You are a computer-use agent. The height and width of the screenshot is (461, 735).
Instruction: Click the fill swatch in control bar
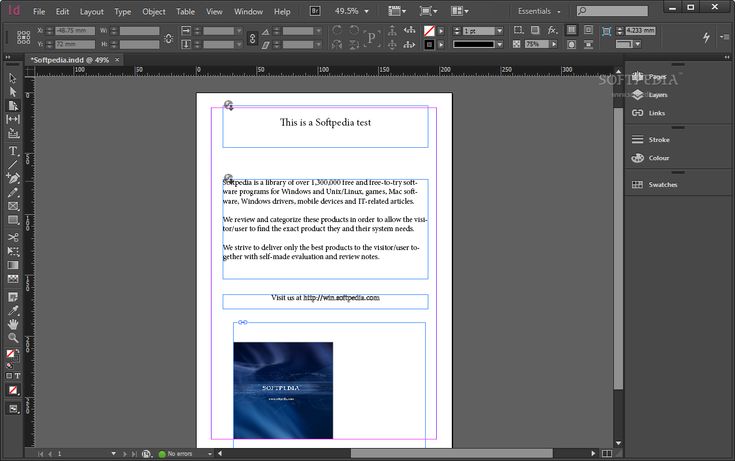(429, 31)
